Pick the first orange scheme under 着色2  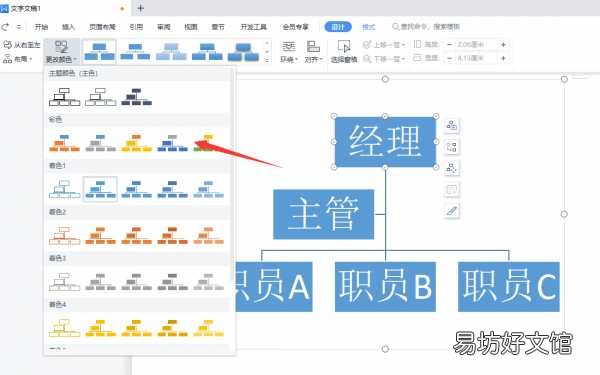click(x=64, y=236)
